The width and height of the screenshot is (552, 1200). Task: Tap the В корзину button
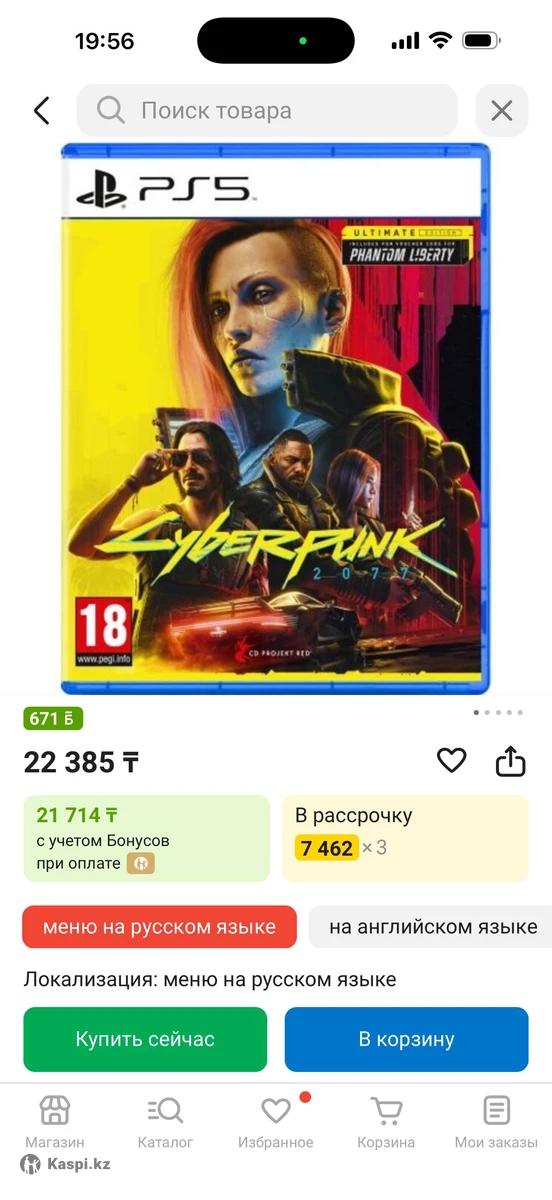click(406, 1039)
